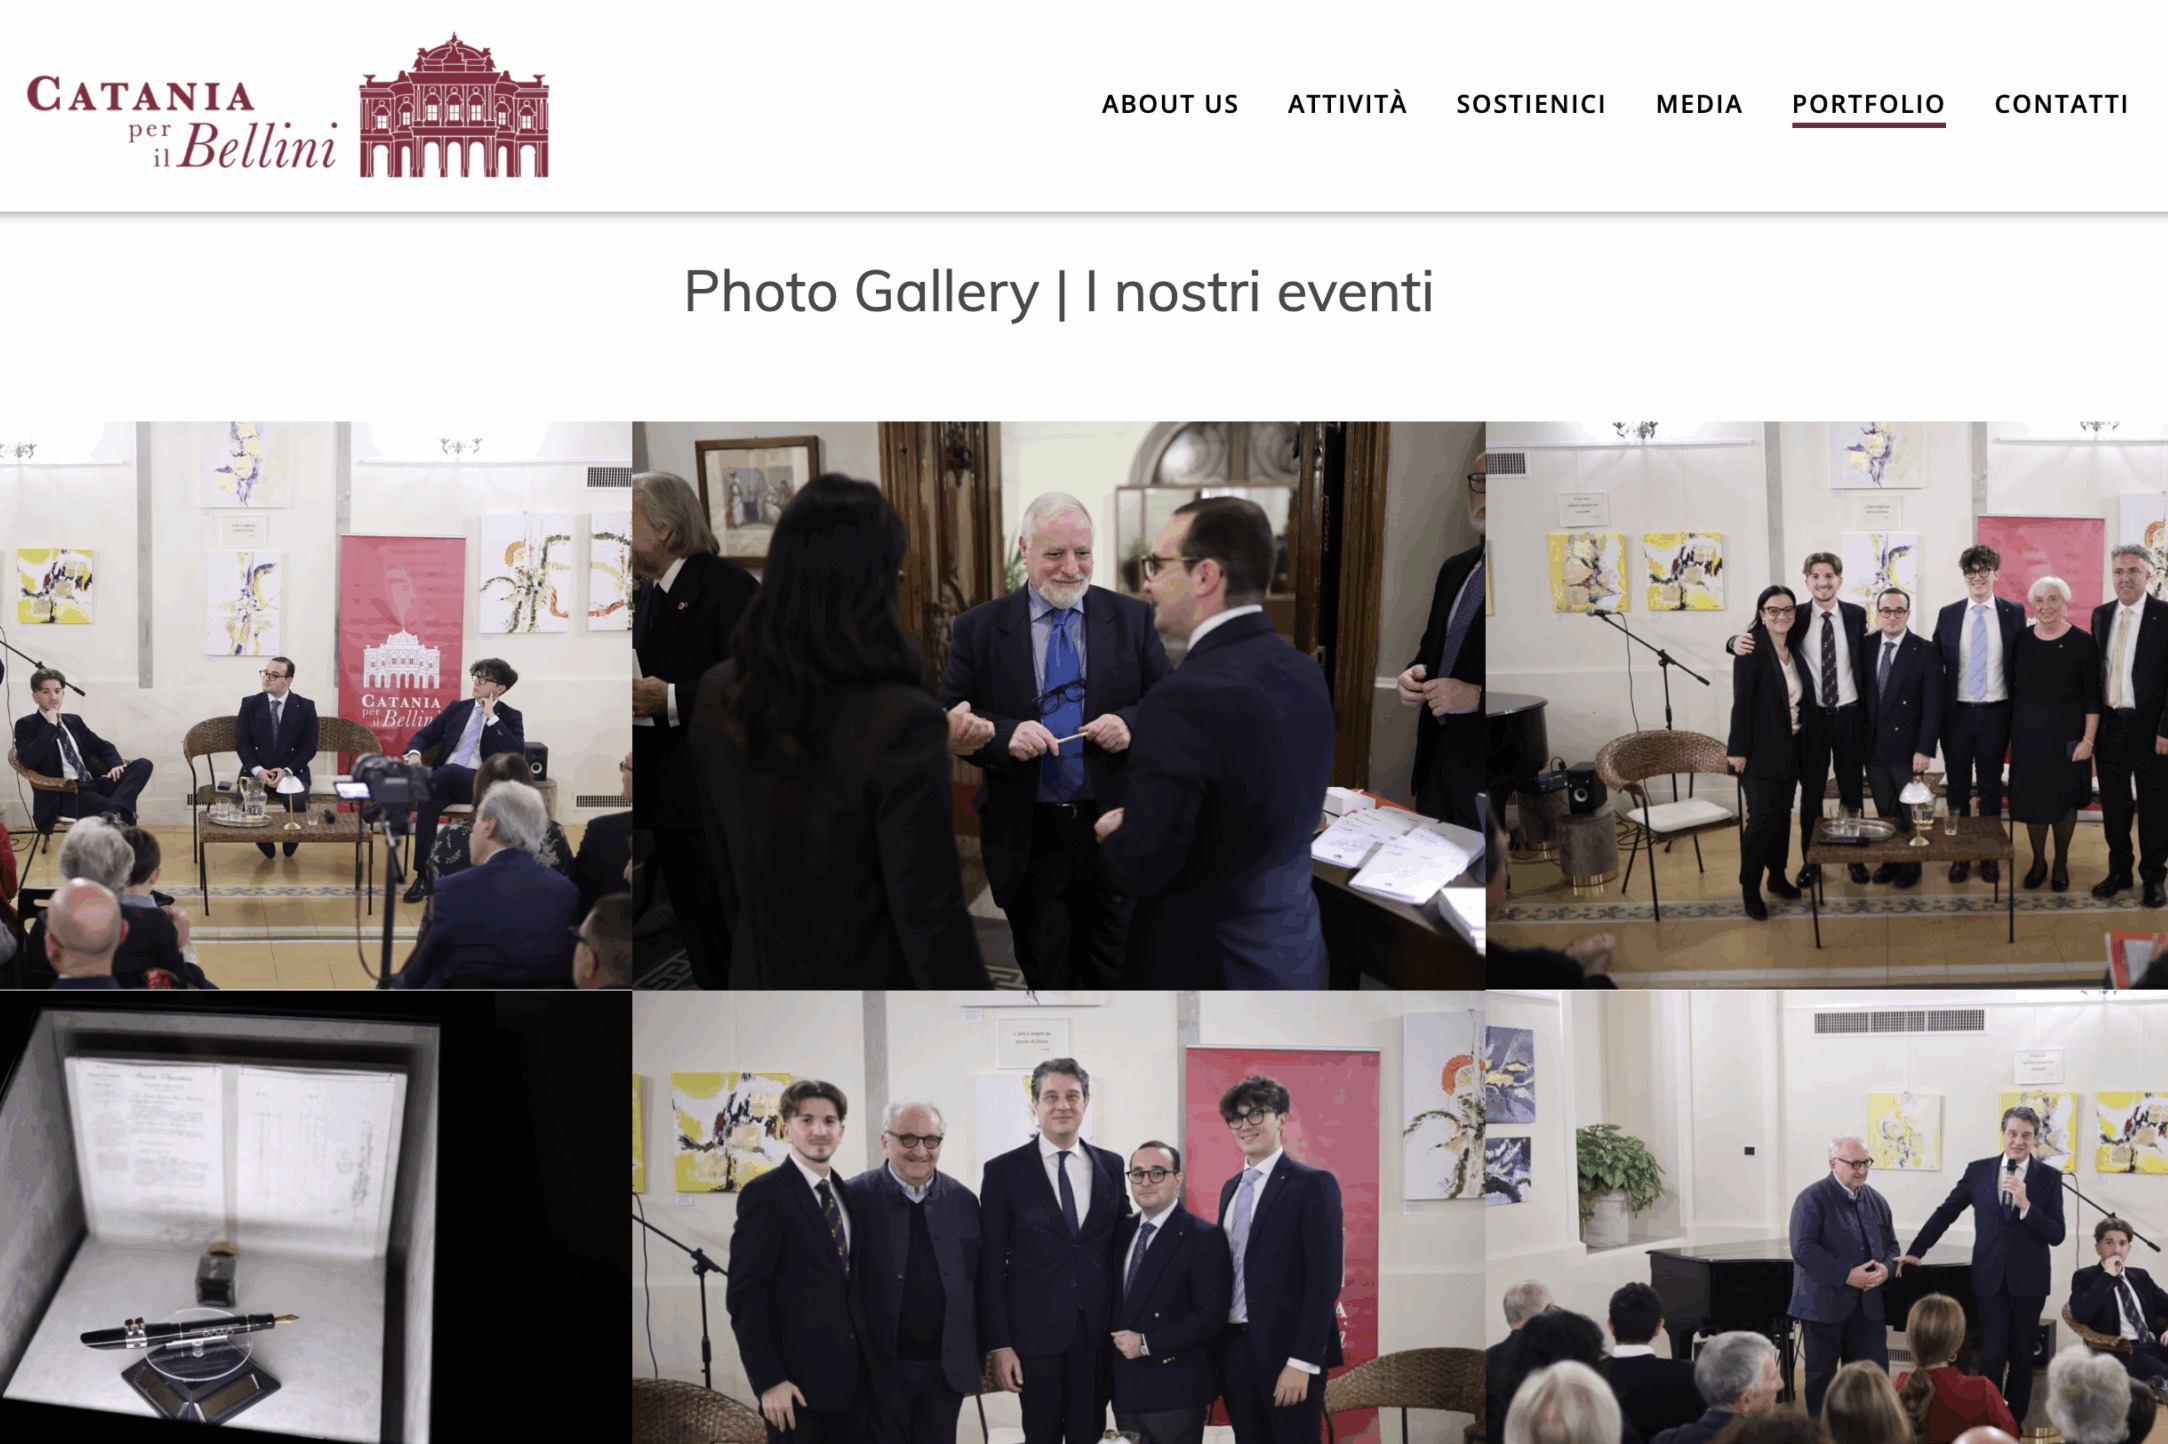Click the Photo Gallery heading
The height and width of the screenshot is (1444, 2168).
coord(1058,292)
